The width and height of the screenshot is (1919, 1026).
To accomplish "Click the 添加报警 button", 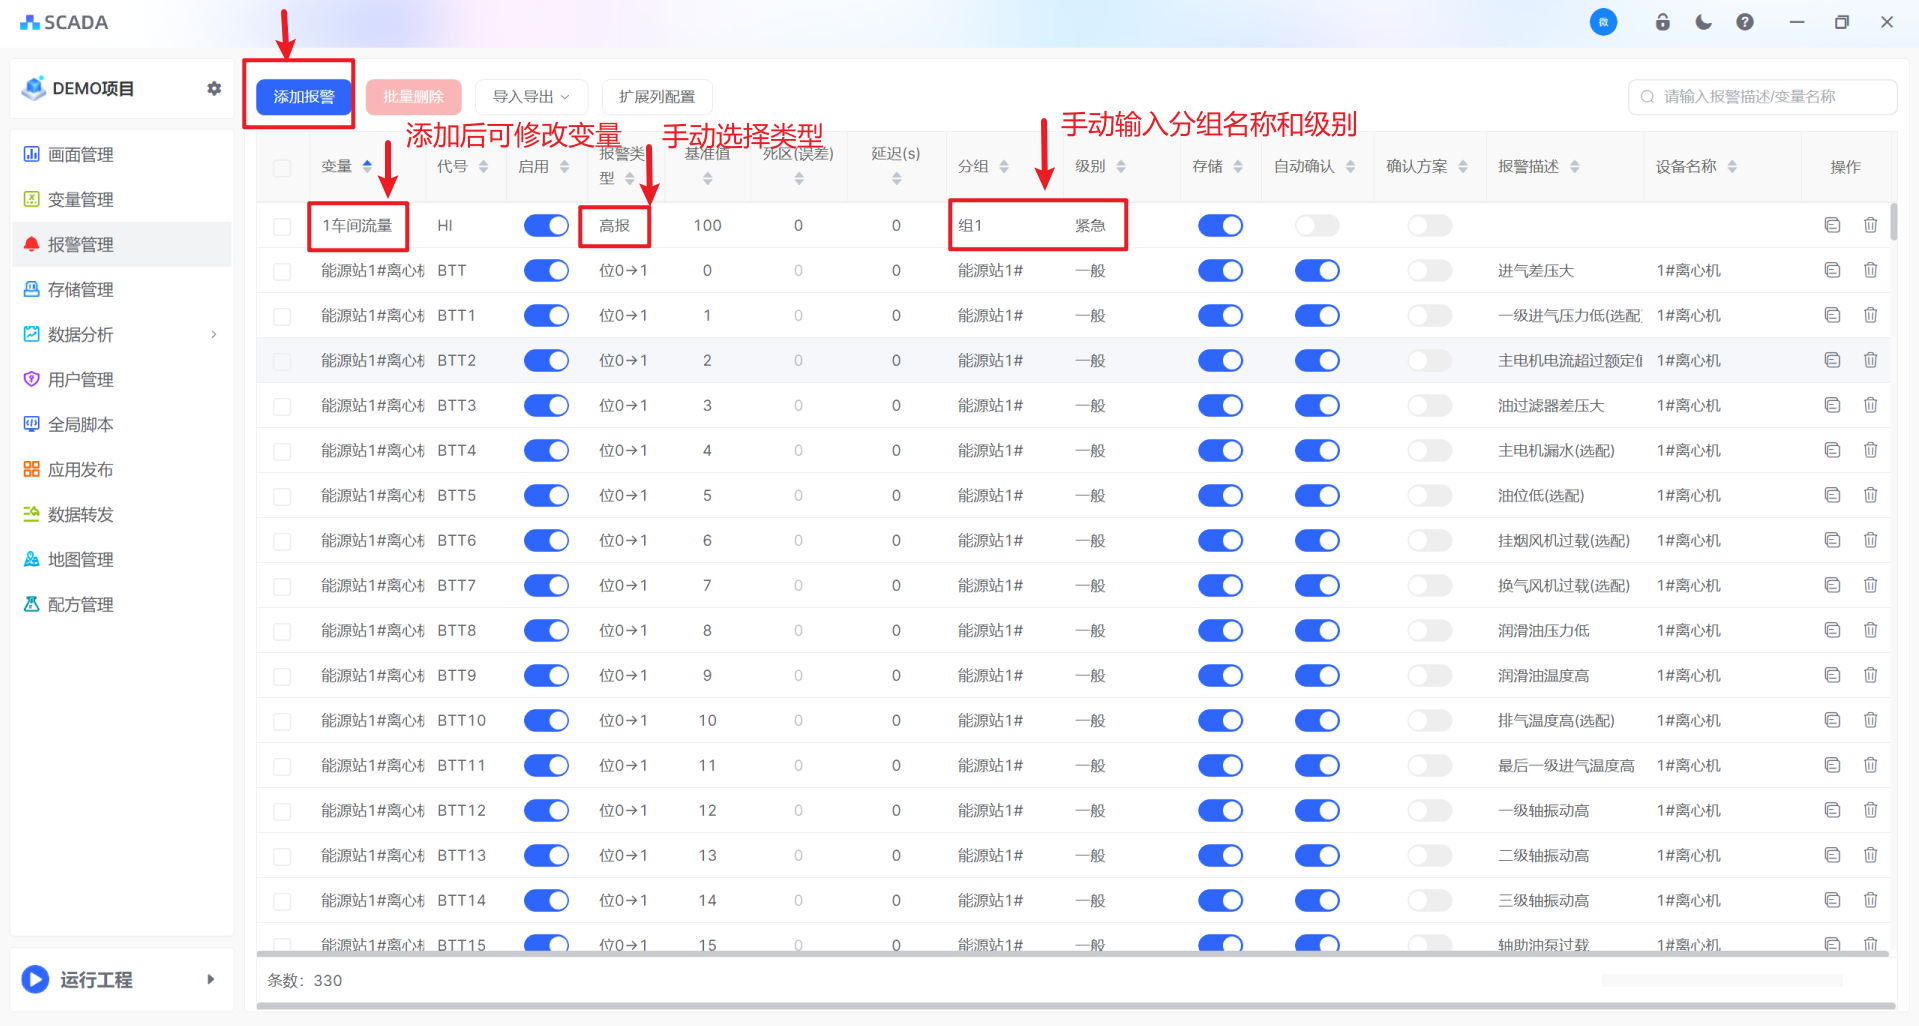I will pos(304,97).
